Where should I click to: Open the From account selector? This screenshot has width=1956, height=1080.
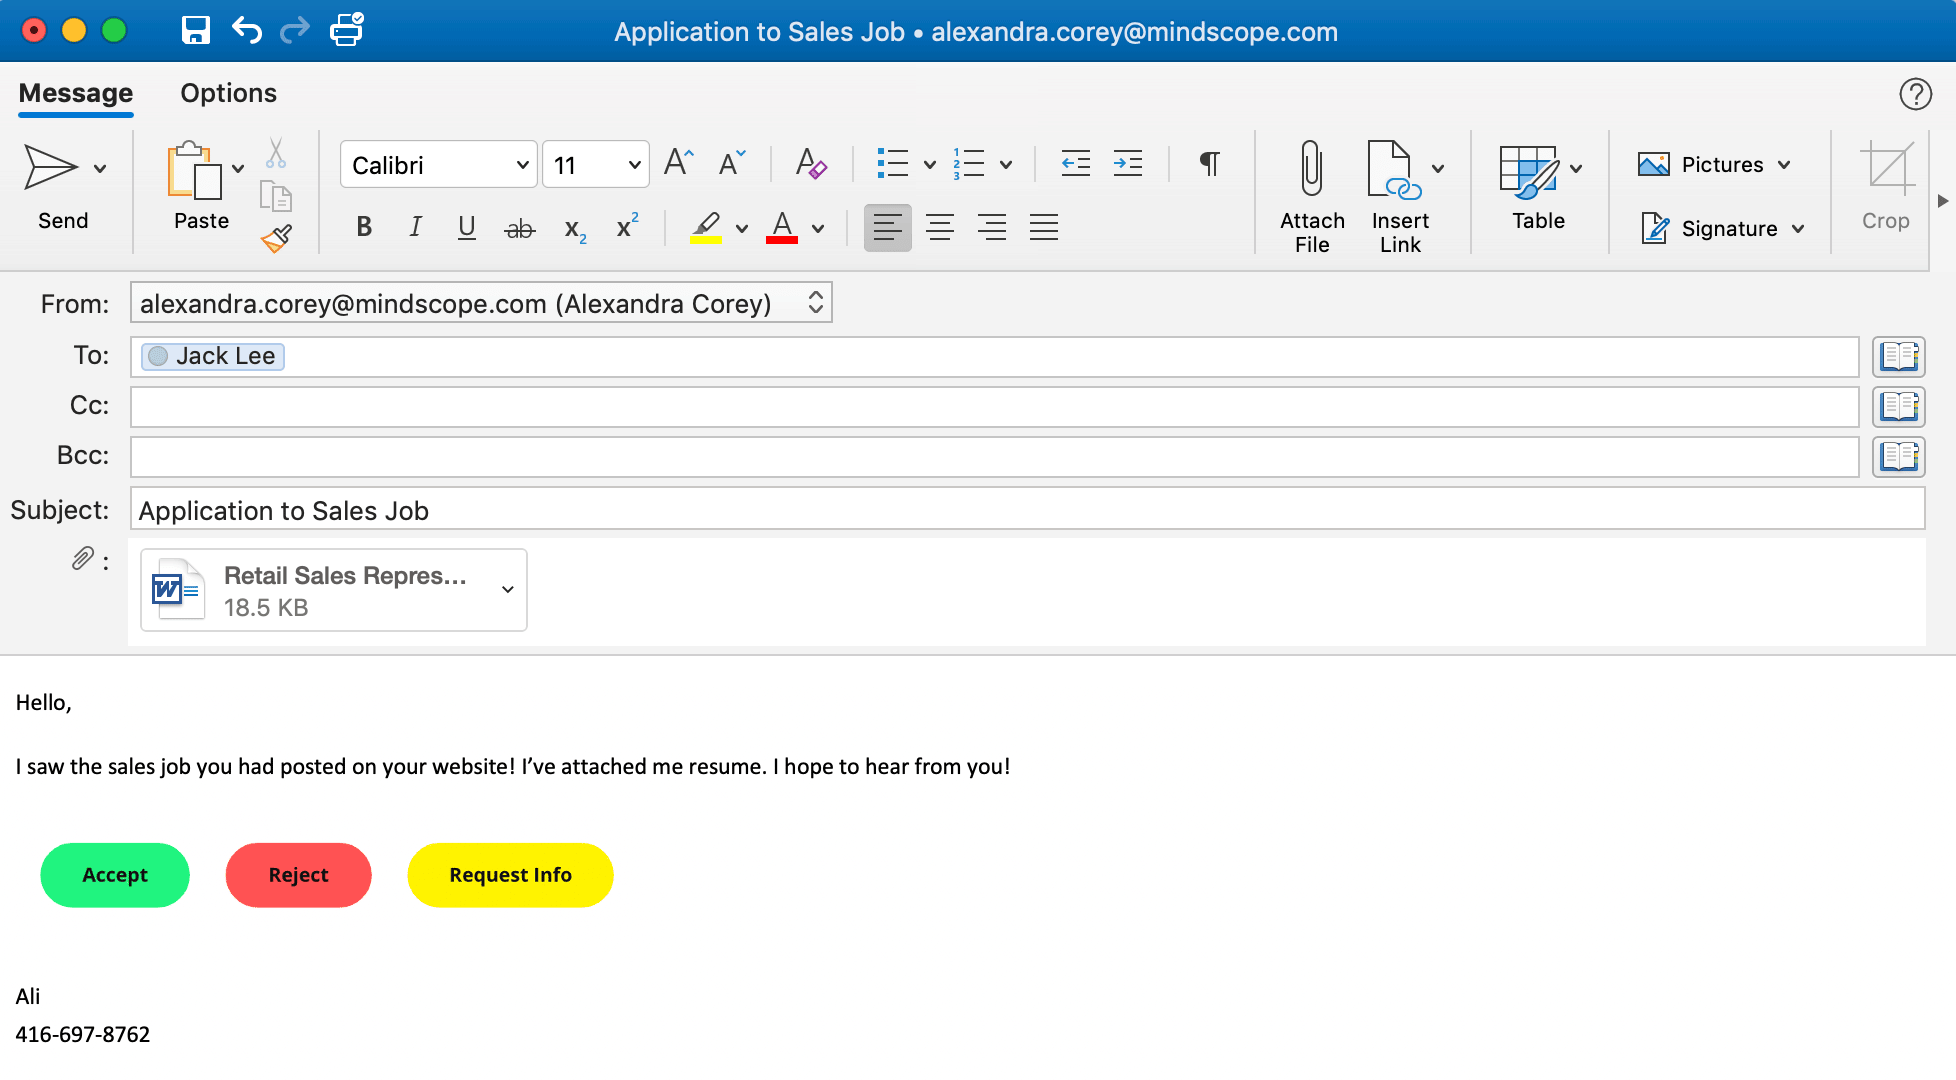[815, 302]
